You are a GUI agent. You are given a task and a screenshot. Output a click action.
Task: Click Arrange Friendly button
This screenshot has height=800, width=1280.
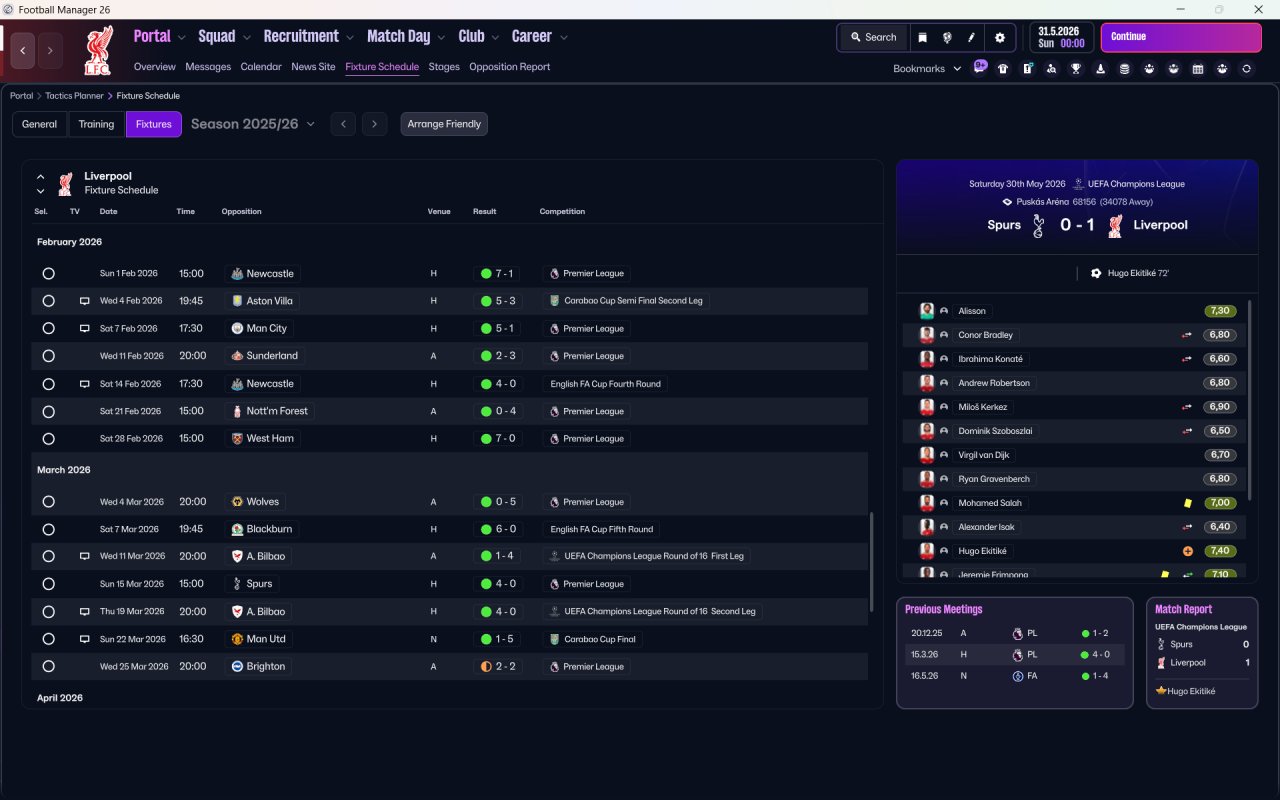tap(444, 124)
